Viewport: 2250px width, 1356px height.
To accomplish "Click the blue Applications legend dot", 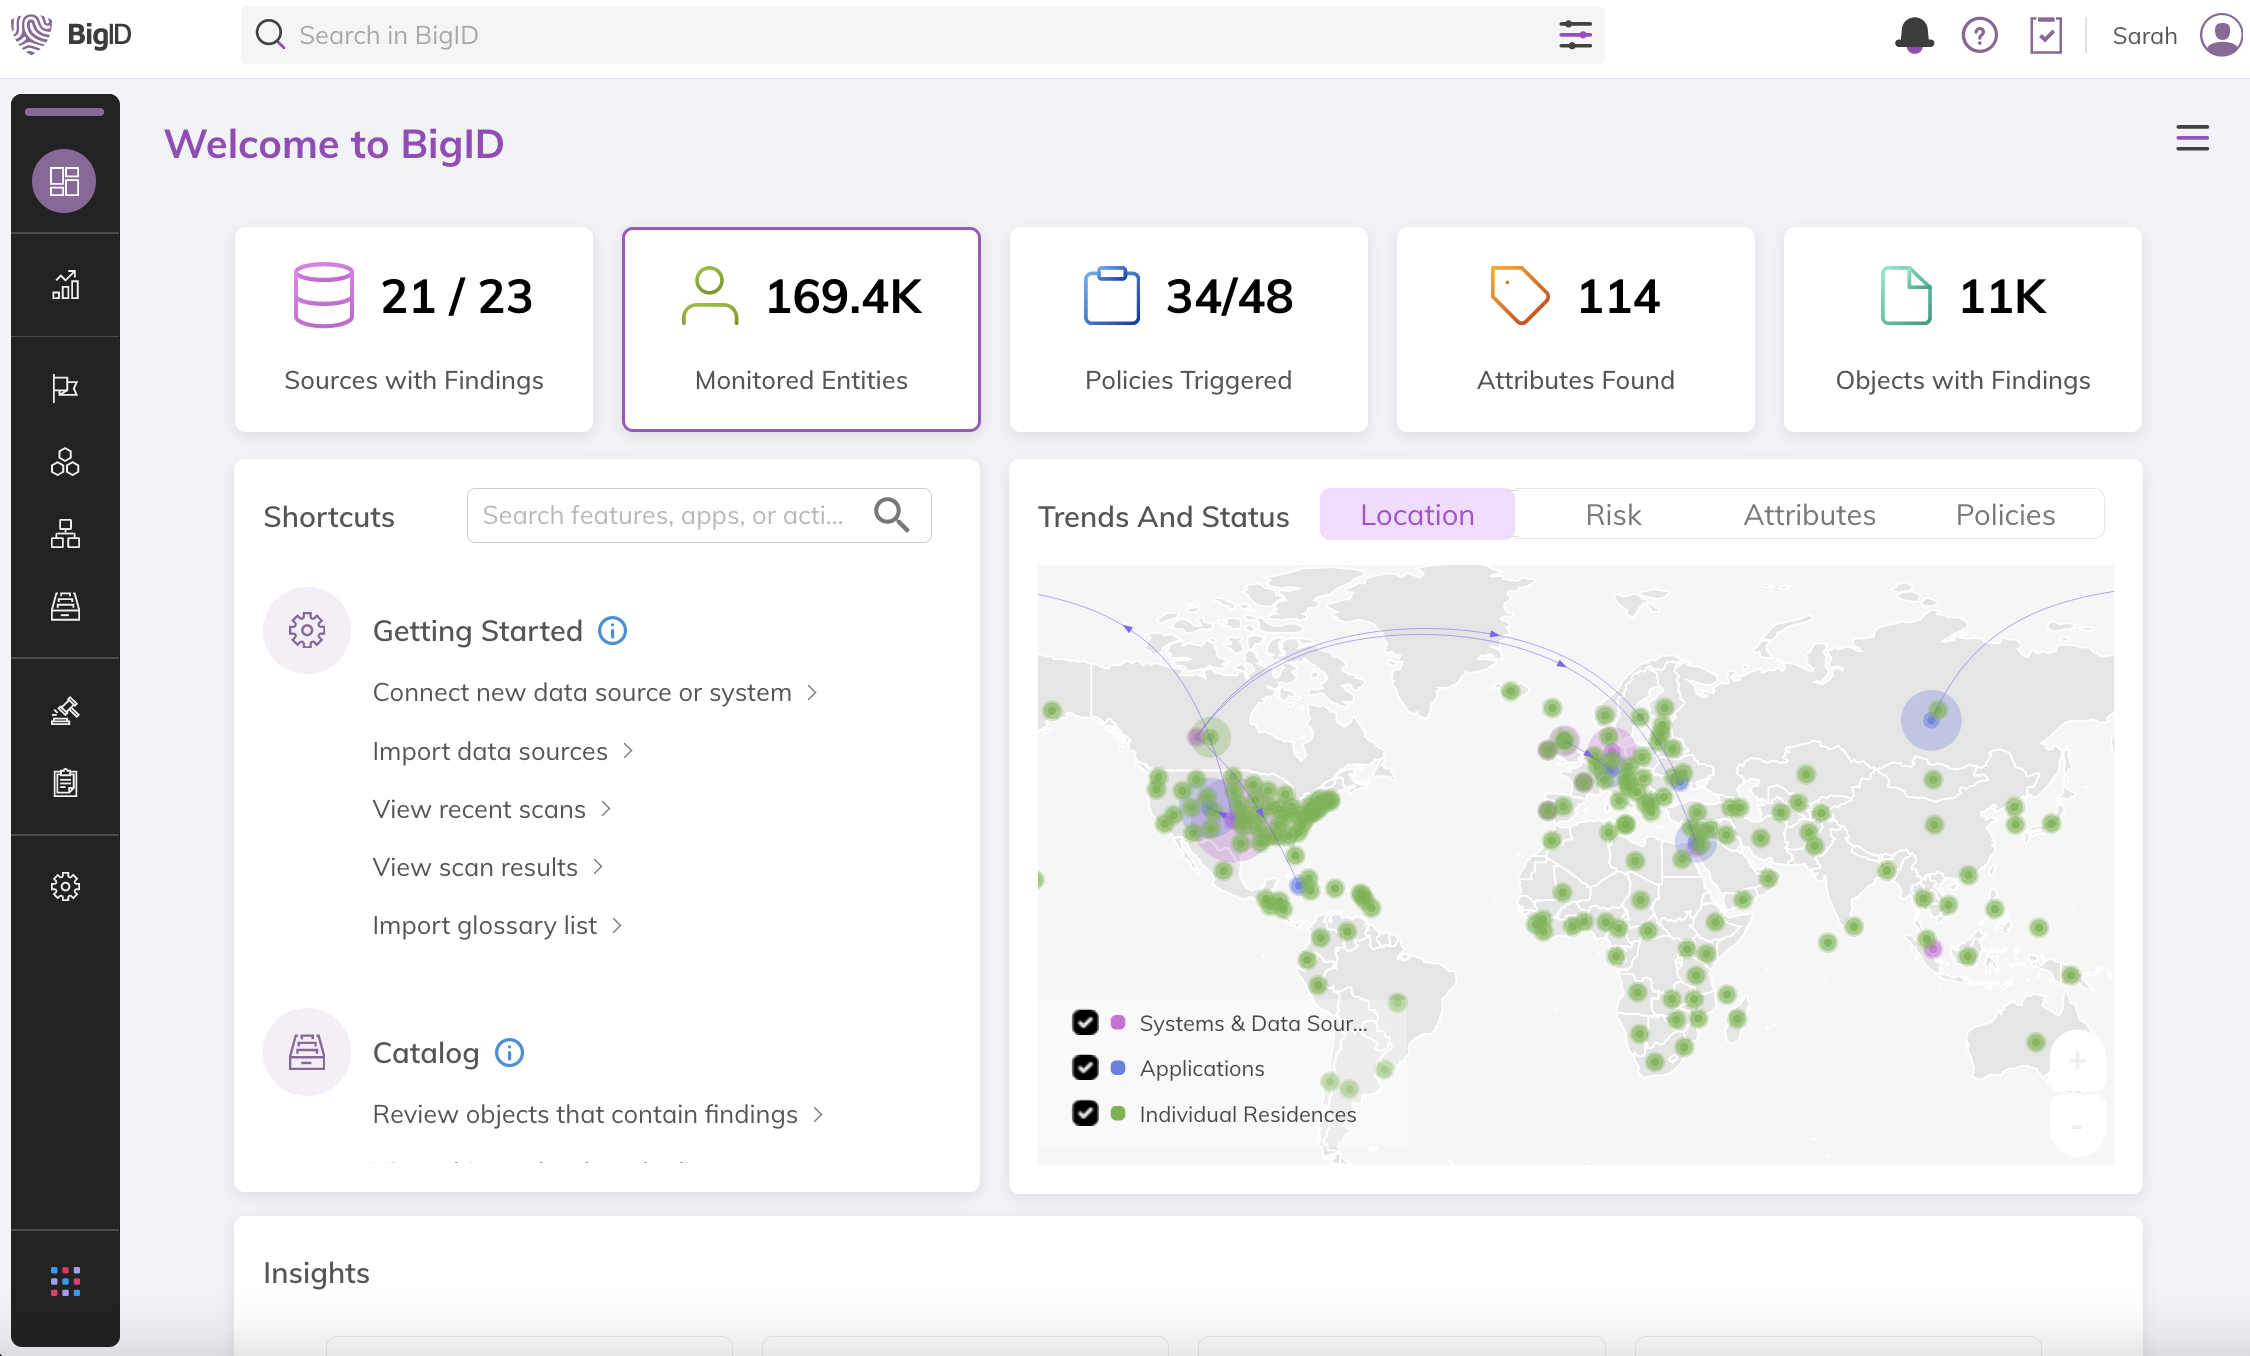I will (x=1118, y=1067).
